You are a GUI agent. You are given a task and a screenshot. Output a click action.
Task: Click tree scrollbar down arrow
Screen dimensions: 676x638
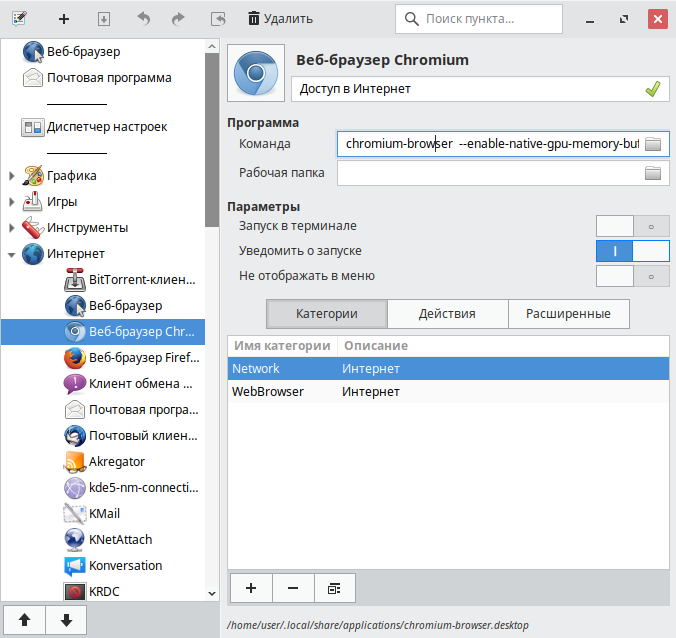212,594
